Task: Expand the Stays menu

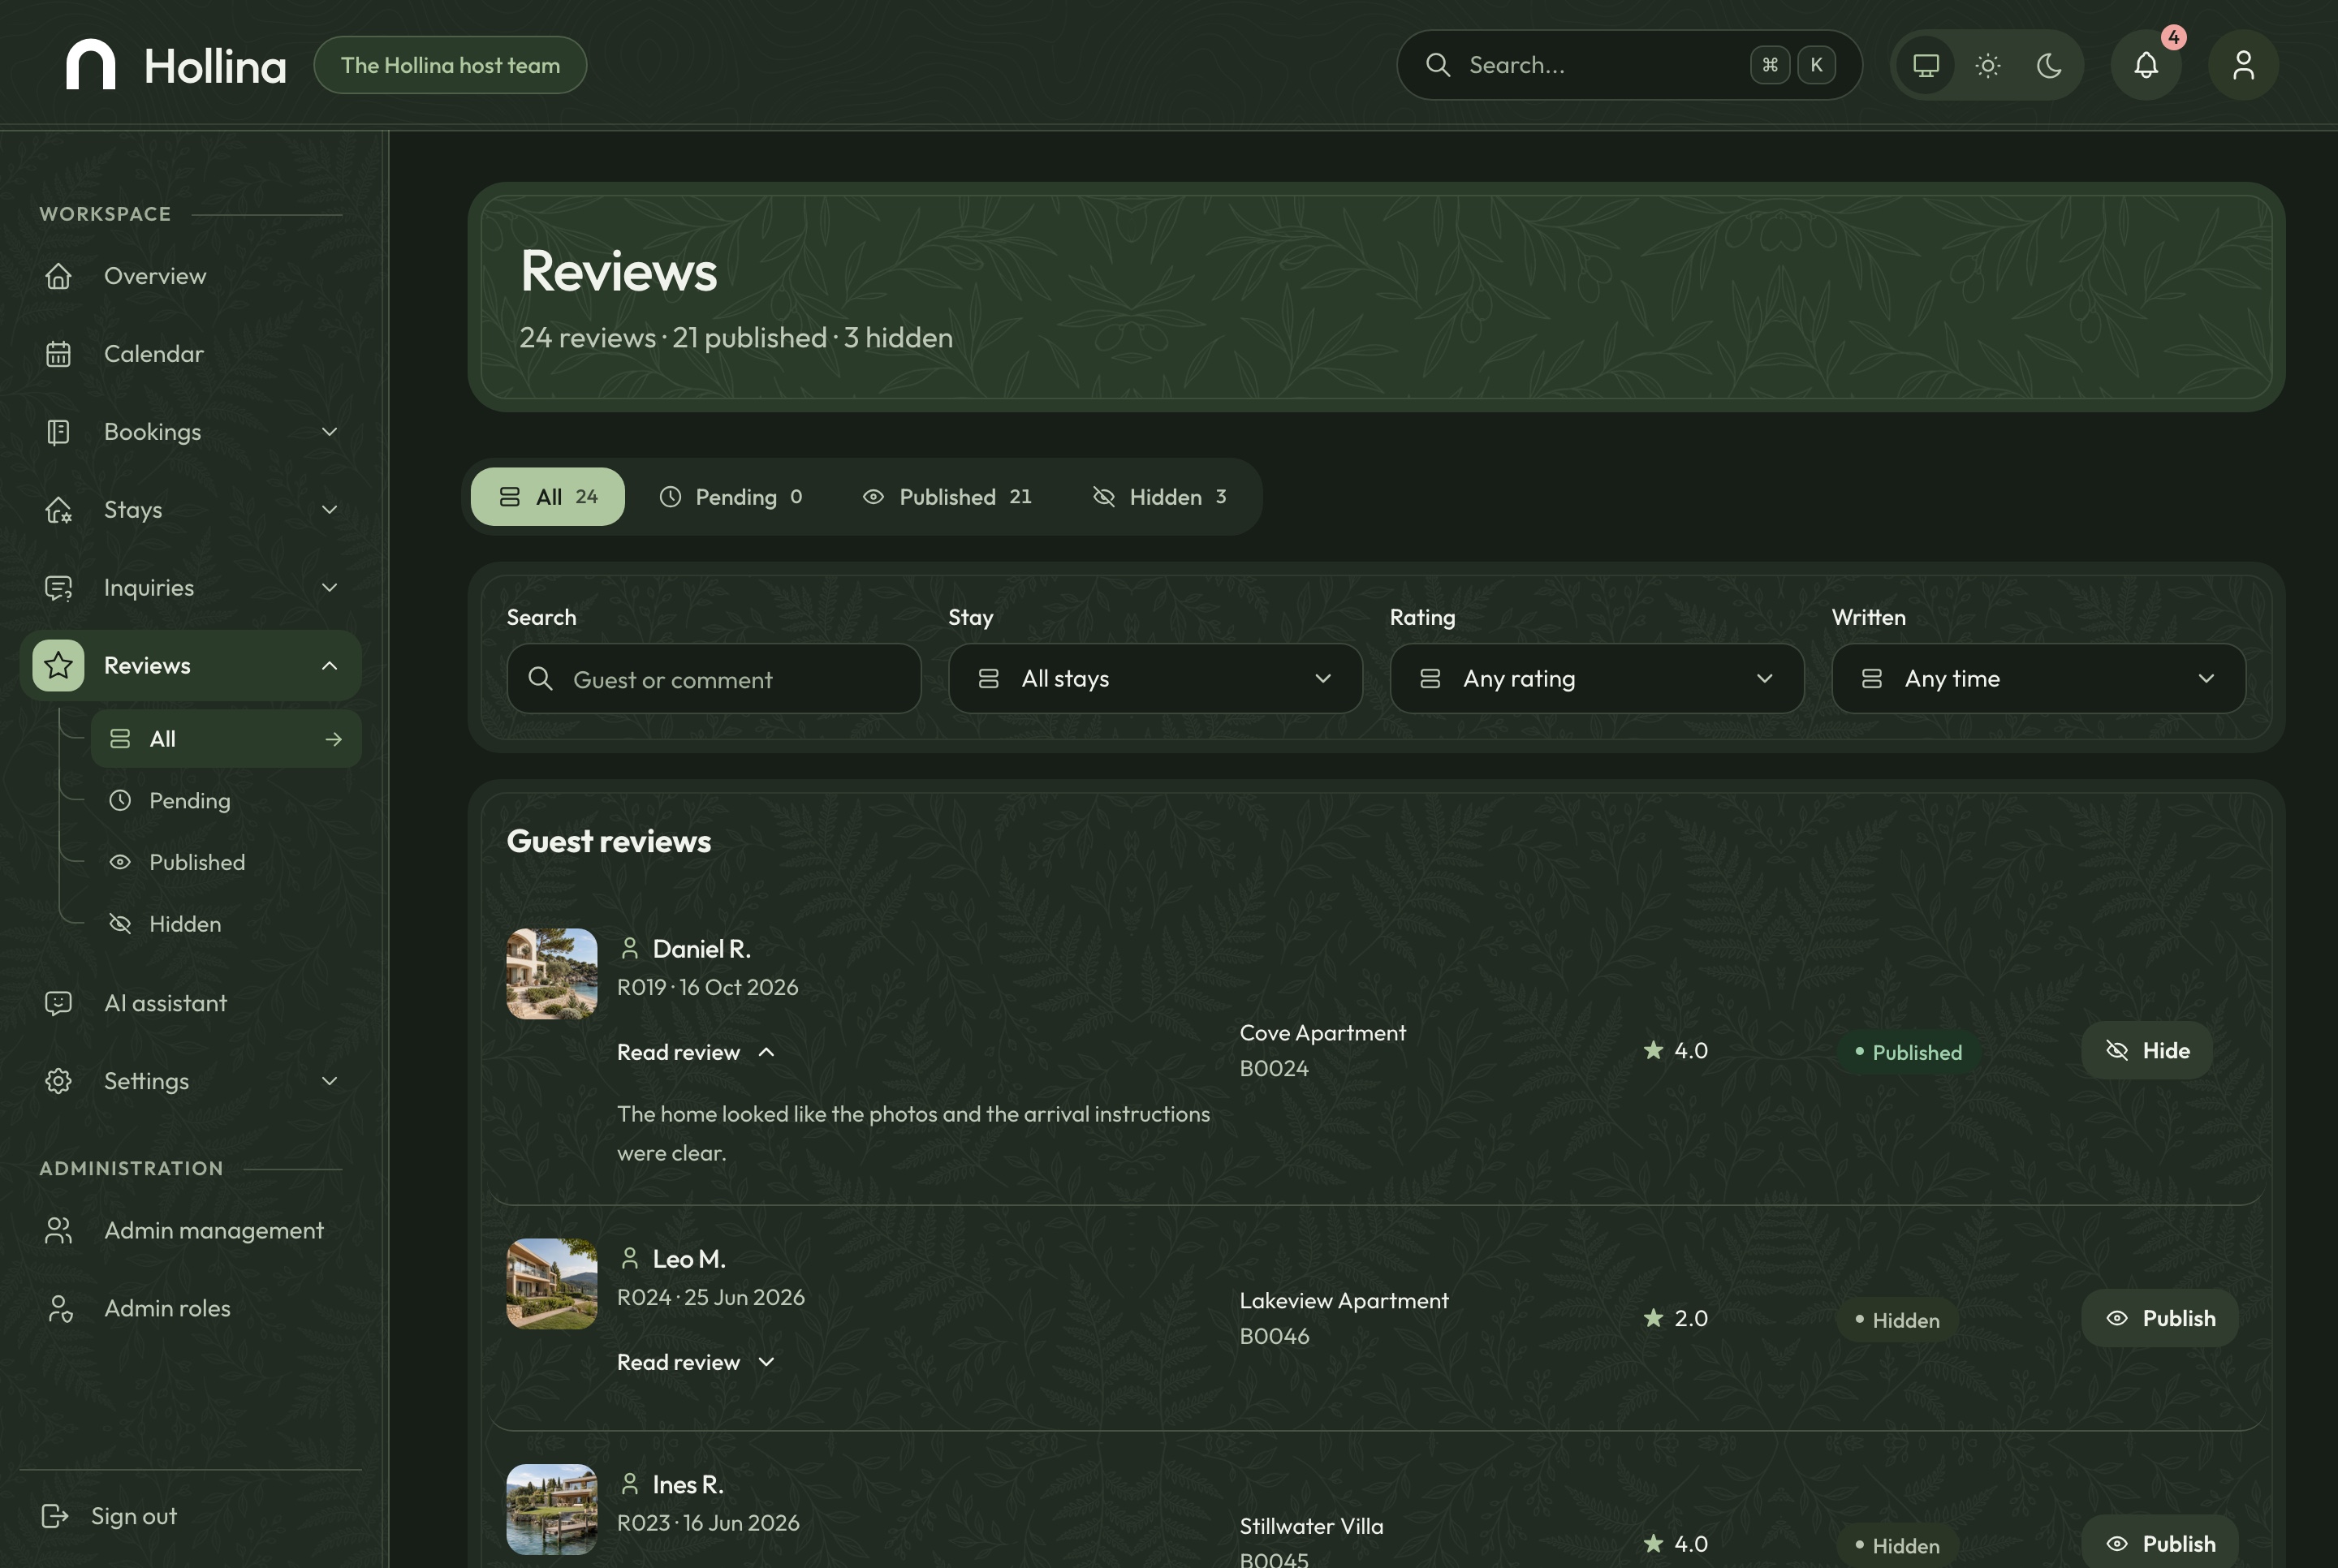Action: tap(191, 510)
